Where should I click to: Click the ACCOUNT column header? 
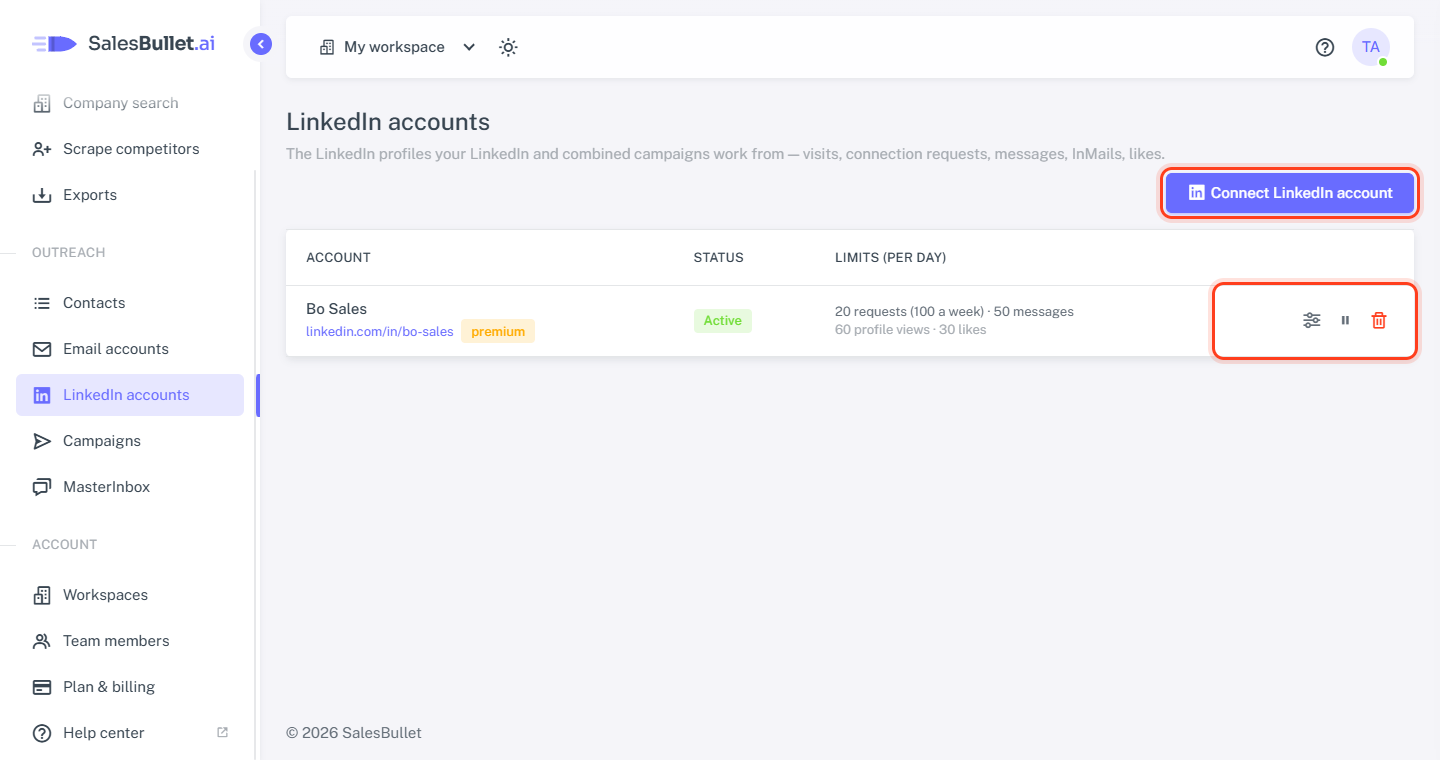click(338, 258)
